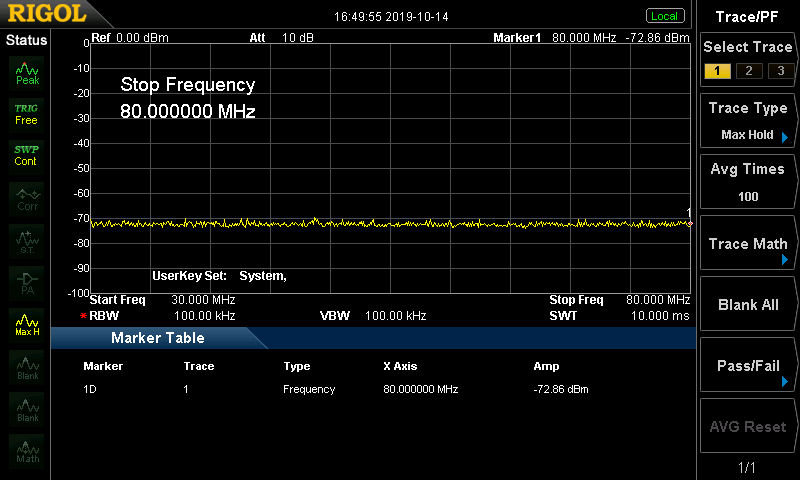800x480 pixels.
Task: Select trace 1 in Select Trace
Action: coord(717,71)
